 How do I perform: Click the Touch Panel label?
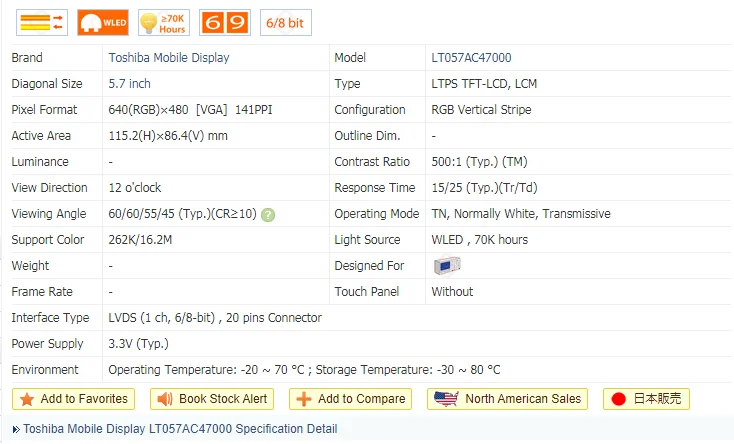[x=367, y=292]
